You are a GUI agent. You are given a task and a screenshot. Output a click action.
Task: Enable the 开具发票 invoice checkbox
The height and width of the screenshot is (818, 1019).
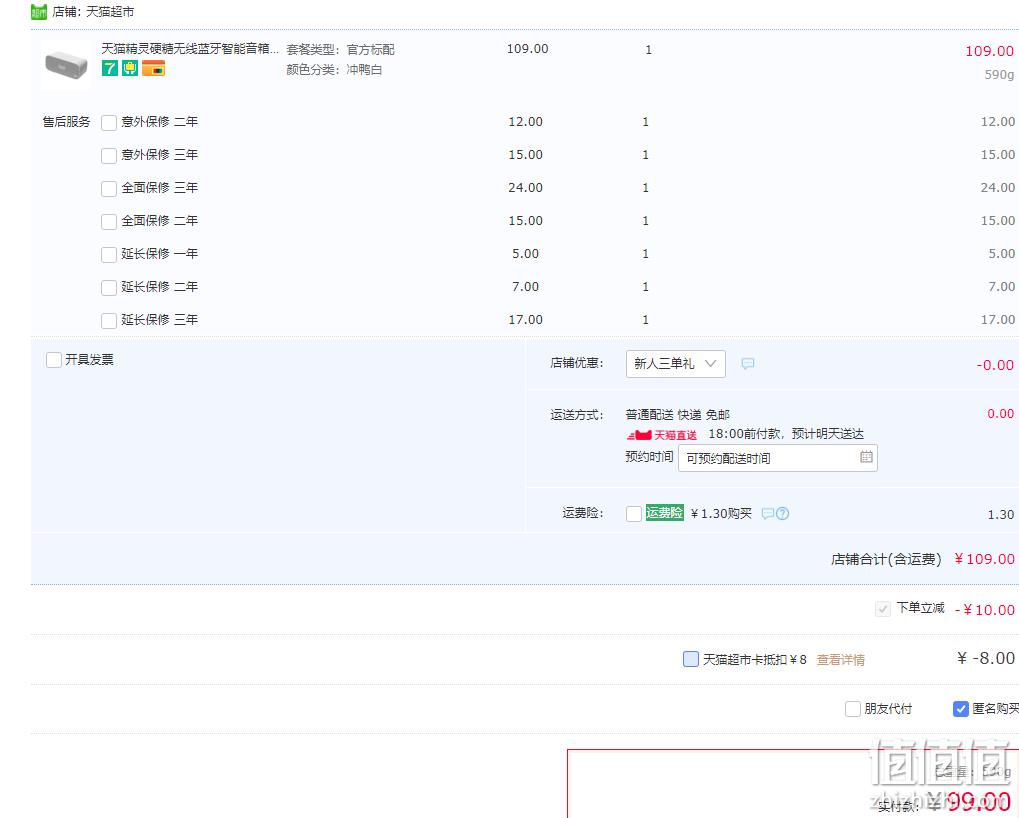[54, 360]
